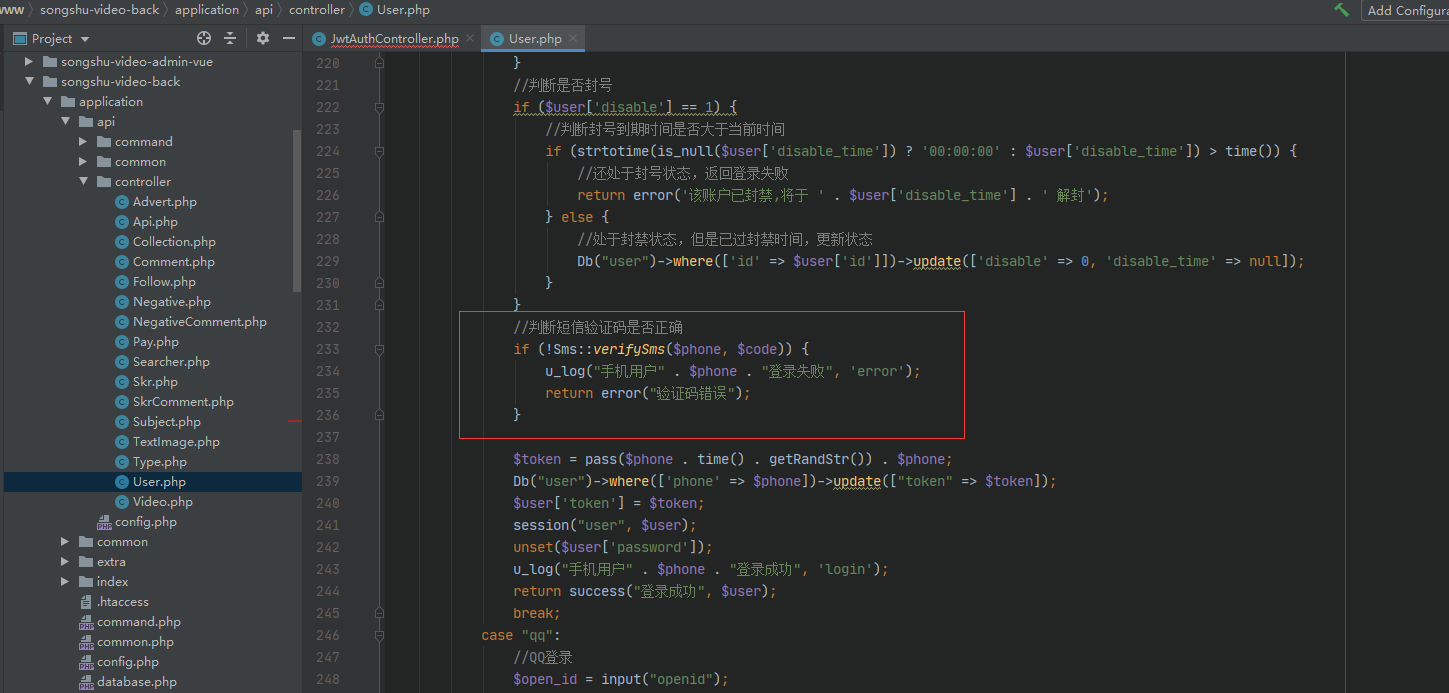Open TextImage.php file
1449x693 pixels.
pos(176,442)
